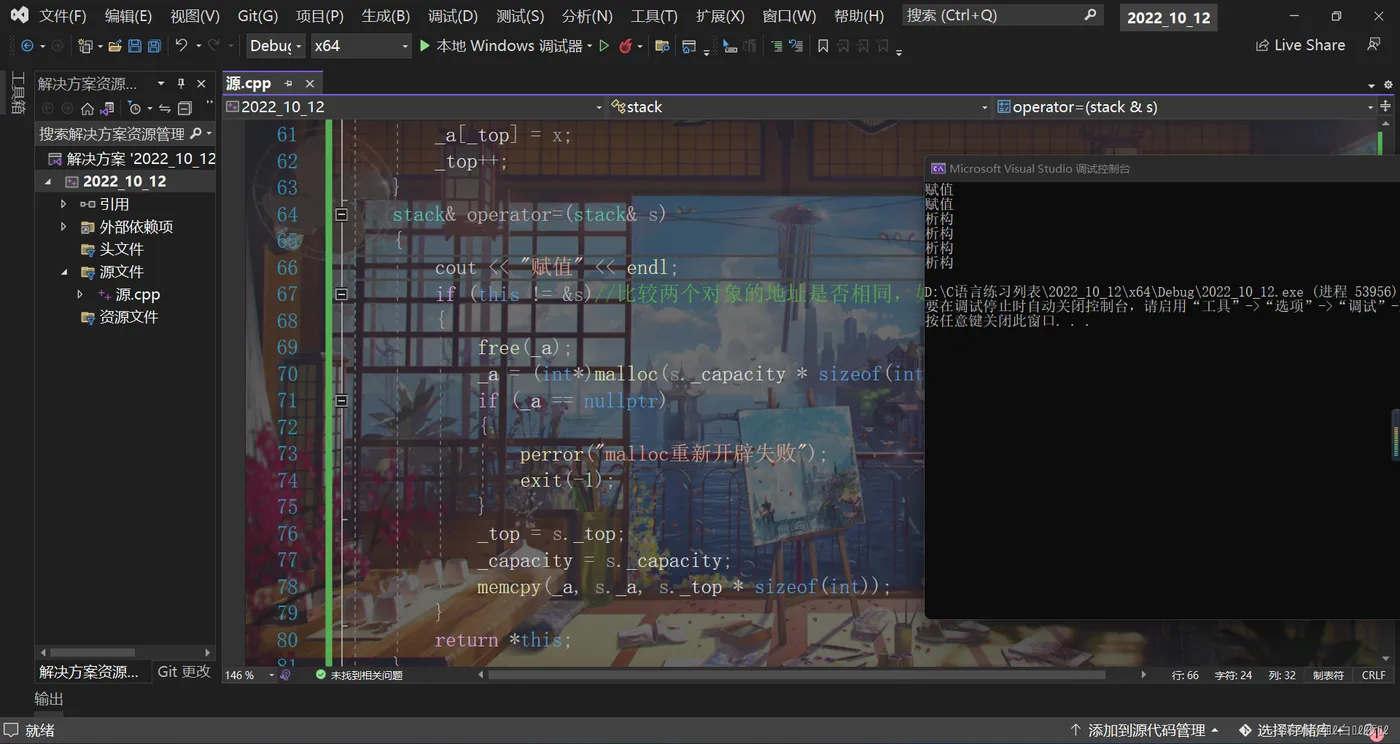The width and height of the screenshot is (1400, 744).
Task: Open the 文件(F) menu
Action: point(63,16)
